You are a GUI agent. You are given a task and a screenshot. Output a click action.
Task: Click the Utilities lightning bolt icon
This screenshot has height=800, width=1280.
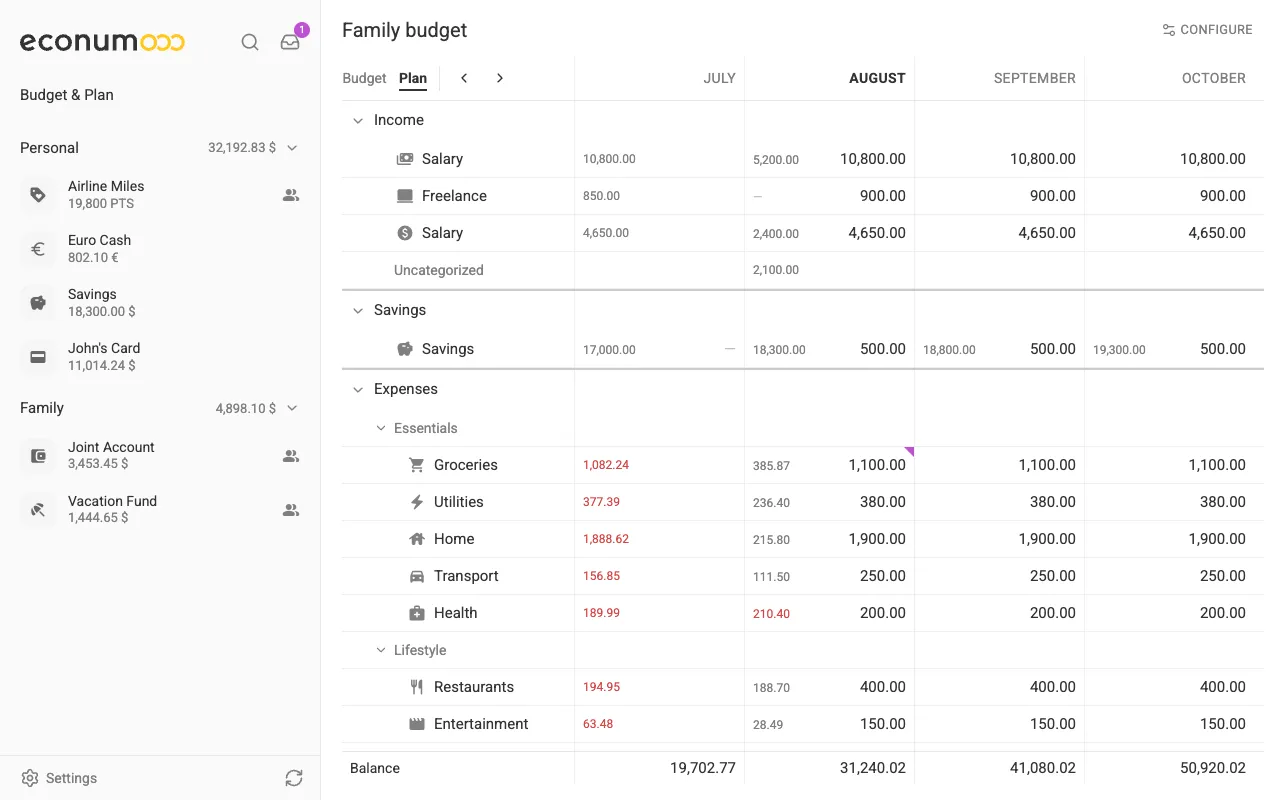(x=417, y=502)
